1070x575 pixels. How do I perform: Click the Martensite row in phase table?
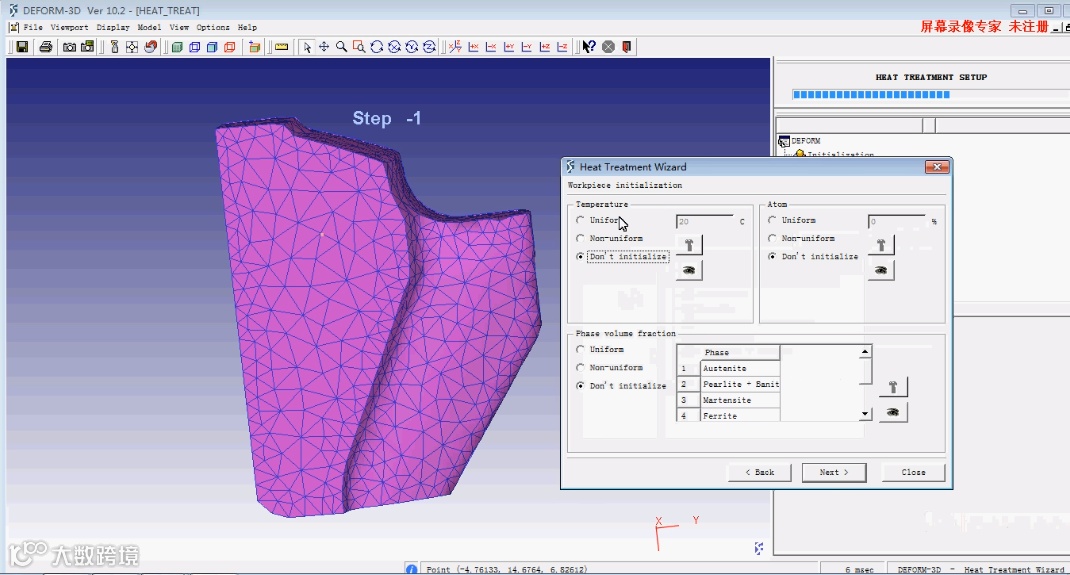[728, 400]
